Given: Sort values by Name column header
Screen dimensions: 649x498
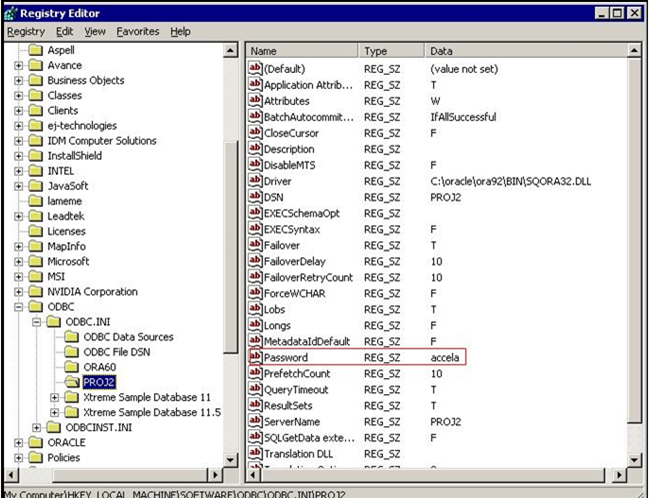Looking at the screenshot, I should [x=300, y=50].
